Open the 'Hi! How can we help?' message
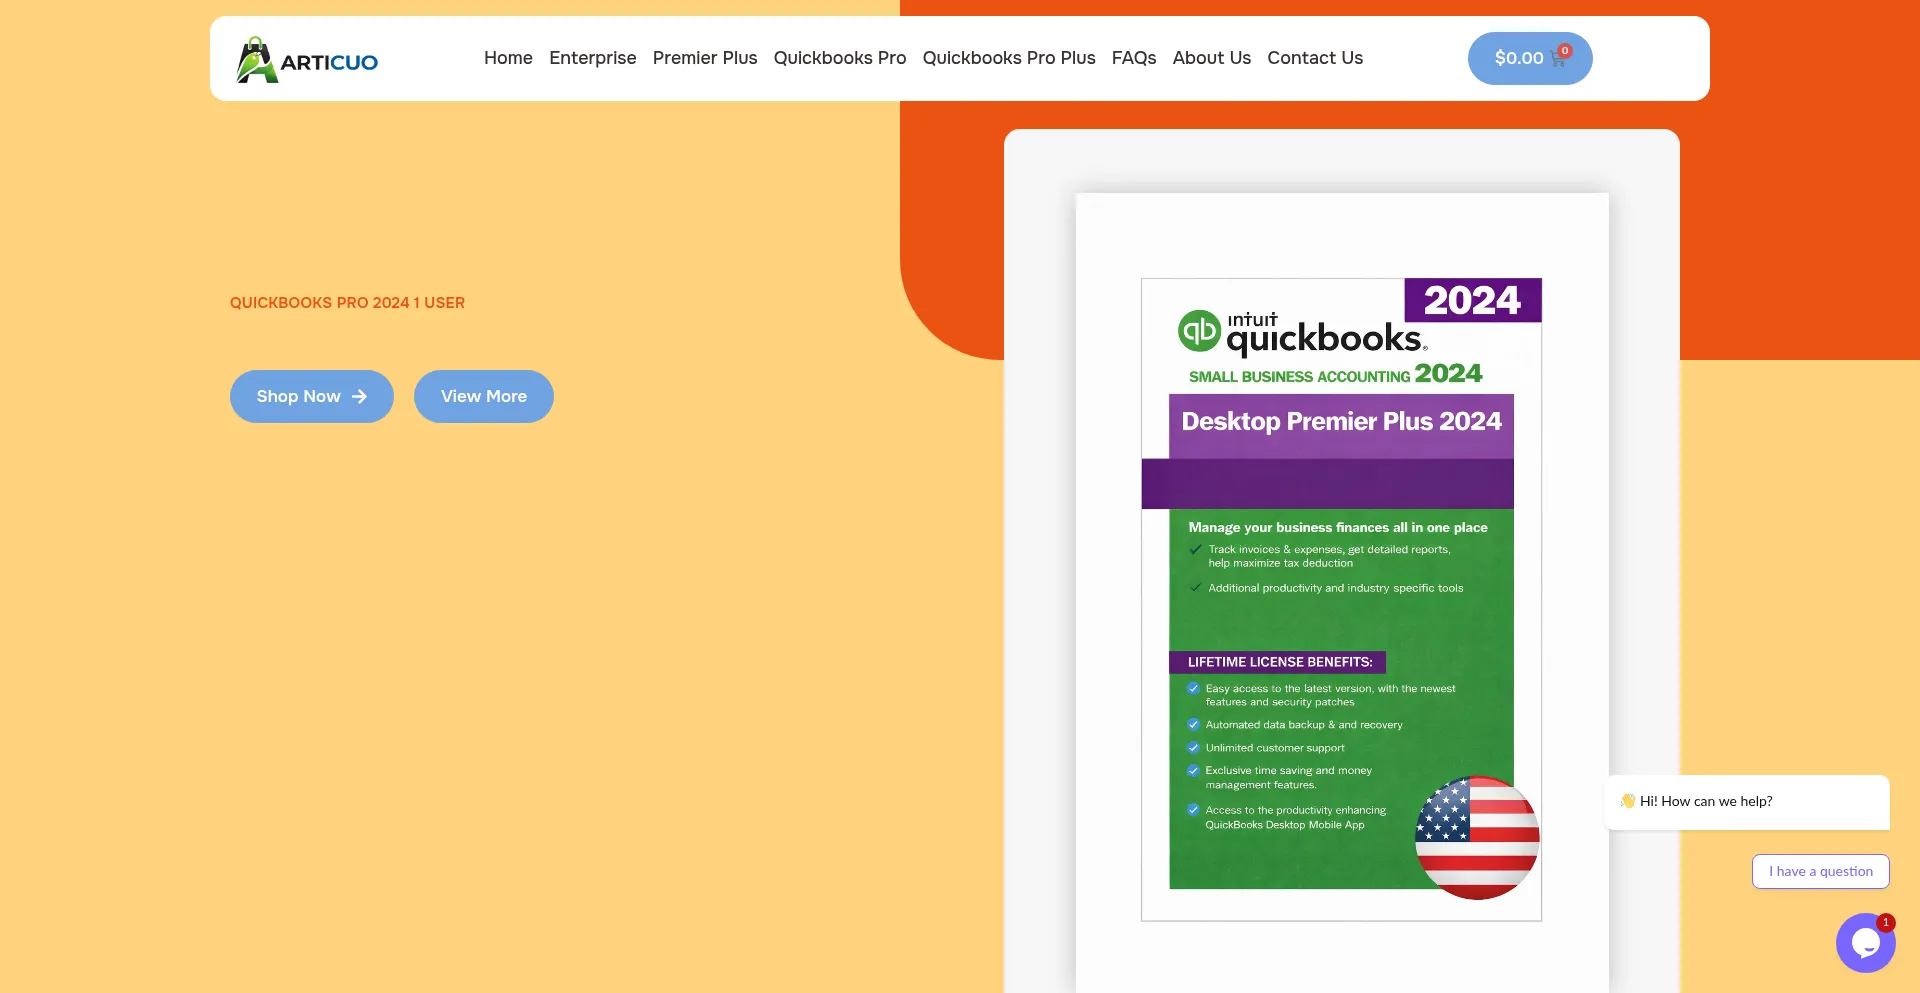This screenshot has height=993, width=1920. point(1747,802)
